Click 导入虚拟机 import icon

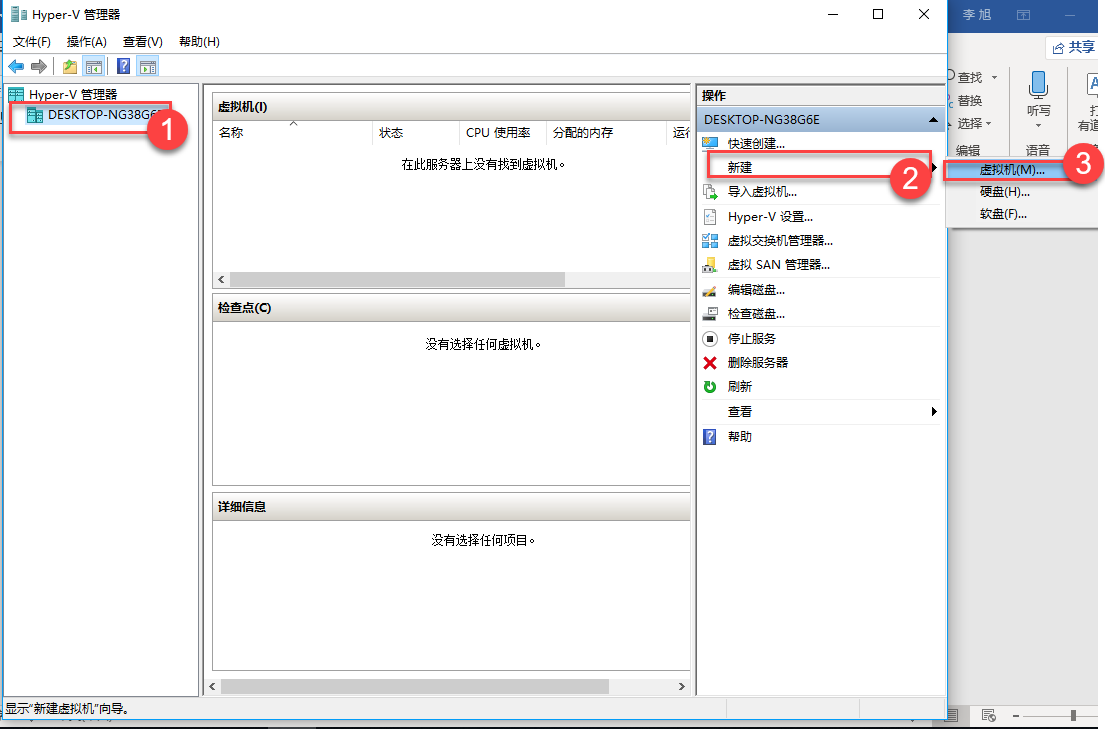(x=710, y=192)
